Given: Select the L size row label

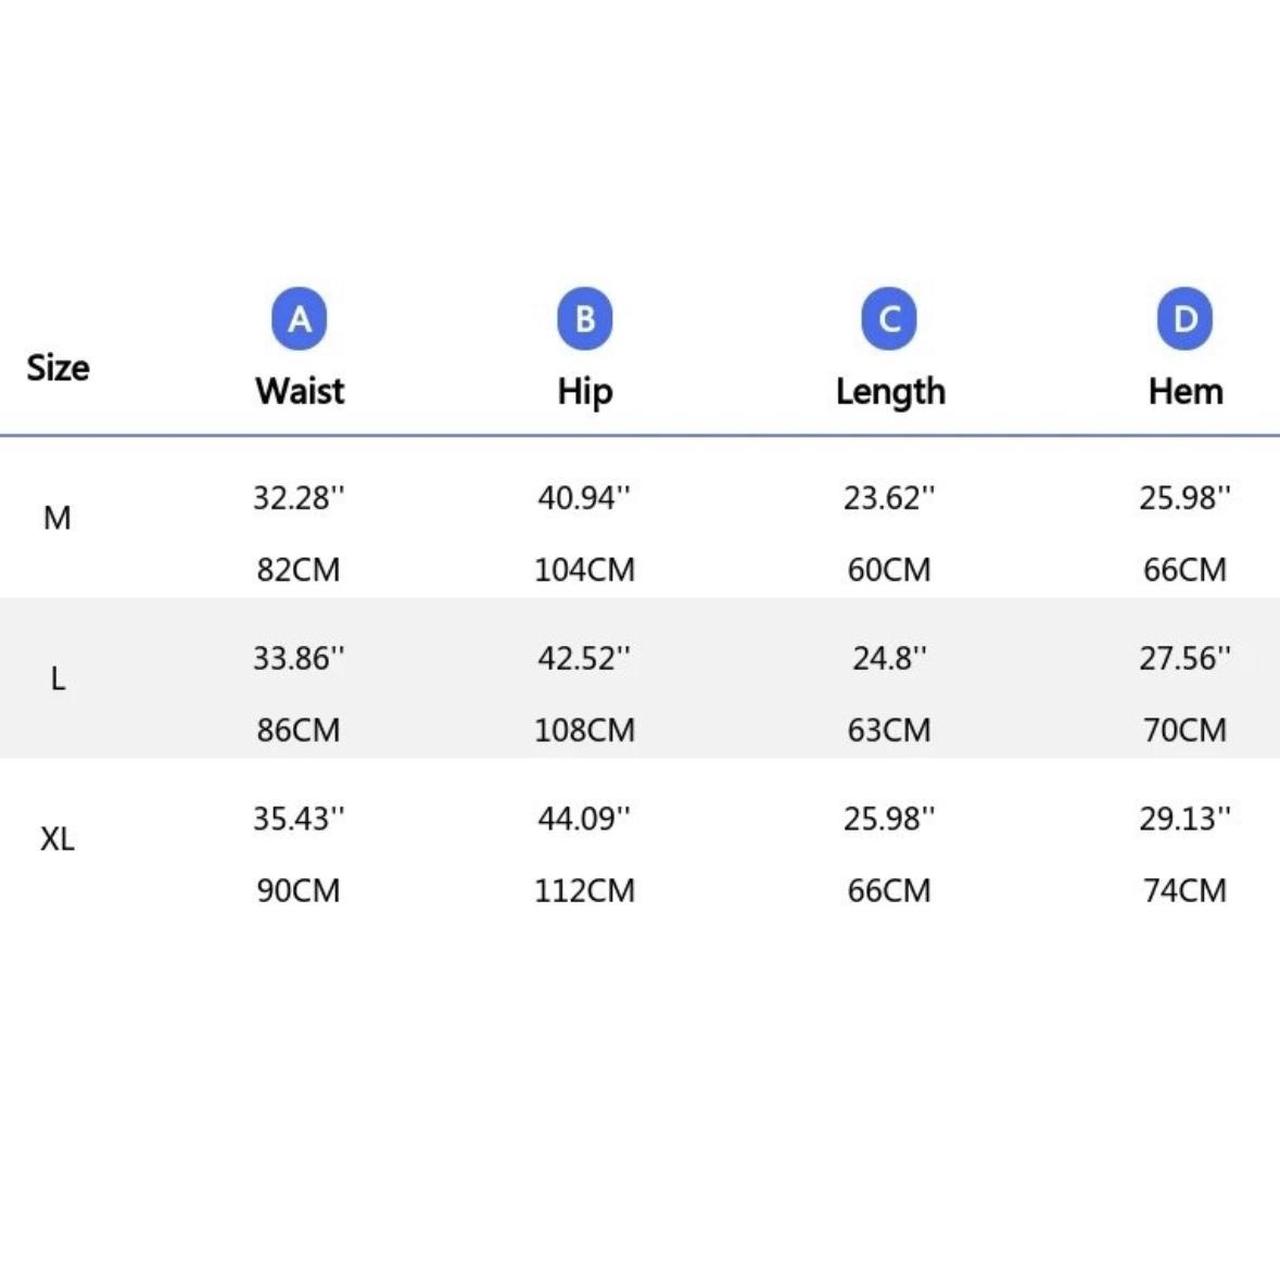Looking at the screenshot, I should (x=58, y=680).
